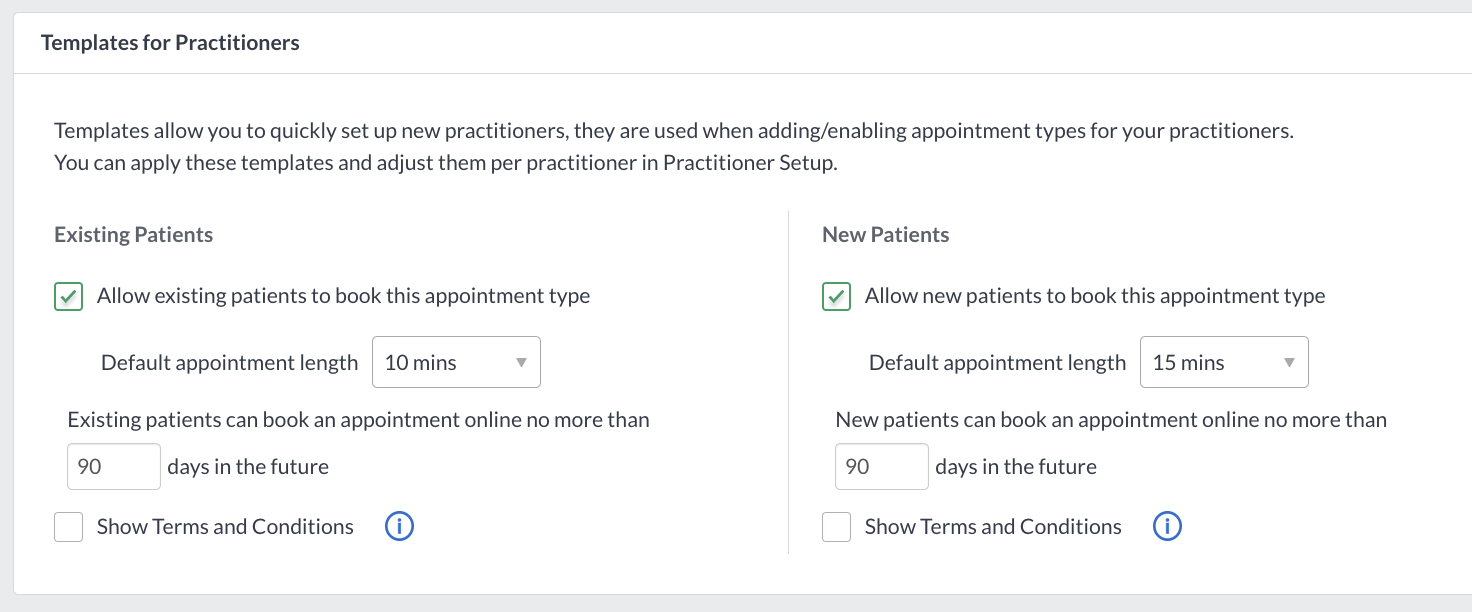The width and height of the screenshot is (1472, 612).
Task: Open info icon beside Existing Patients Terms and Conditions
Action: [x=399, y=526]
